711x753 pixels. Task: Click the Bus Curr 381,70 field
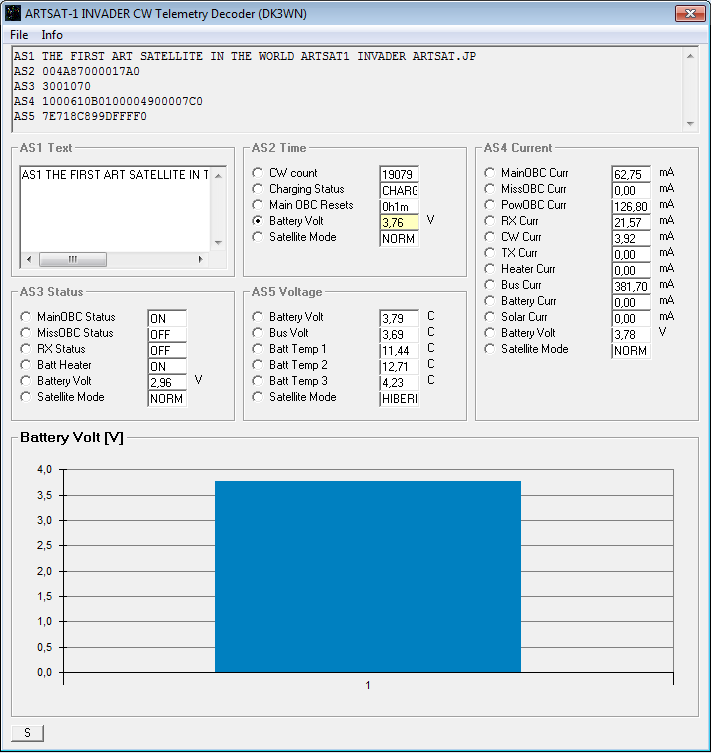click(631, 286)
